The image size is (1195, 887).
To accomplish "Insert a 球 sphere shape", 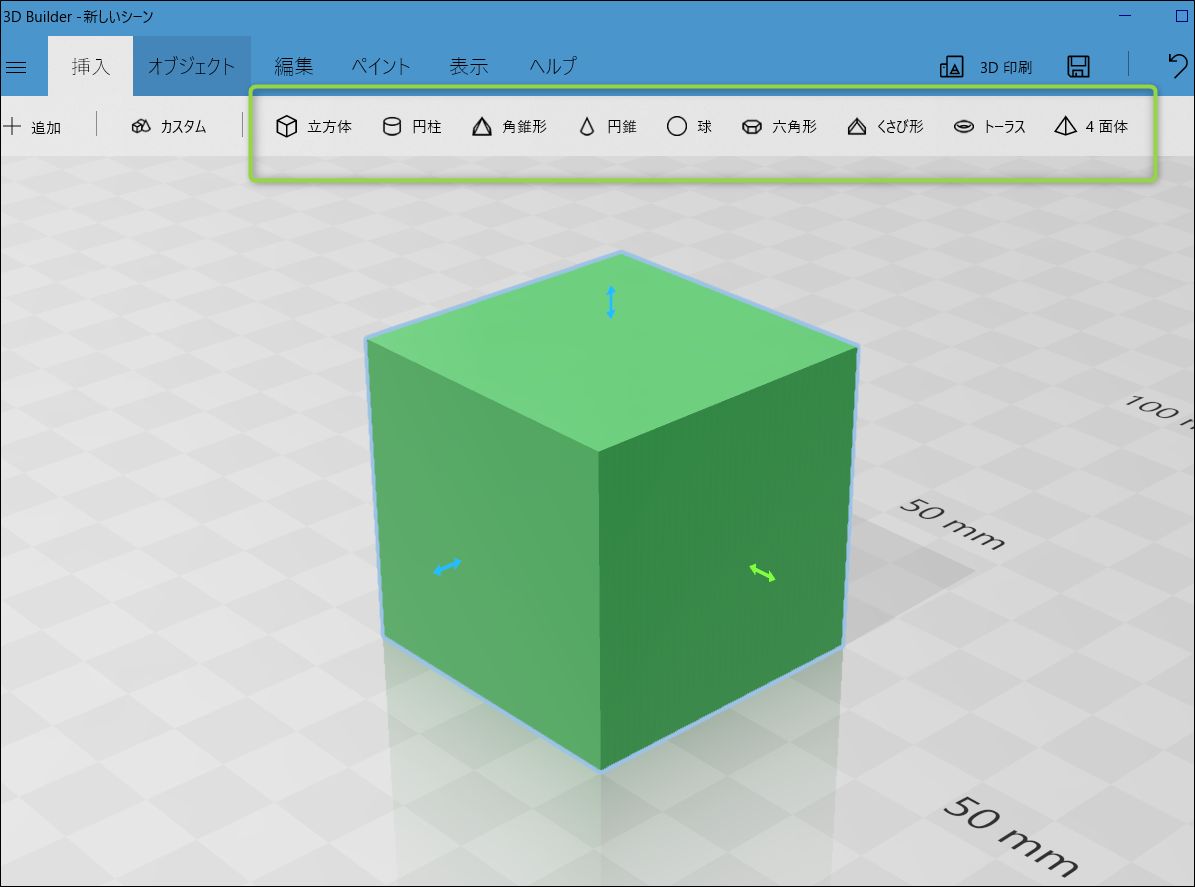I will click(x=689, y=126).
